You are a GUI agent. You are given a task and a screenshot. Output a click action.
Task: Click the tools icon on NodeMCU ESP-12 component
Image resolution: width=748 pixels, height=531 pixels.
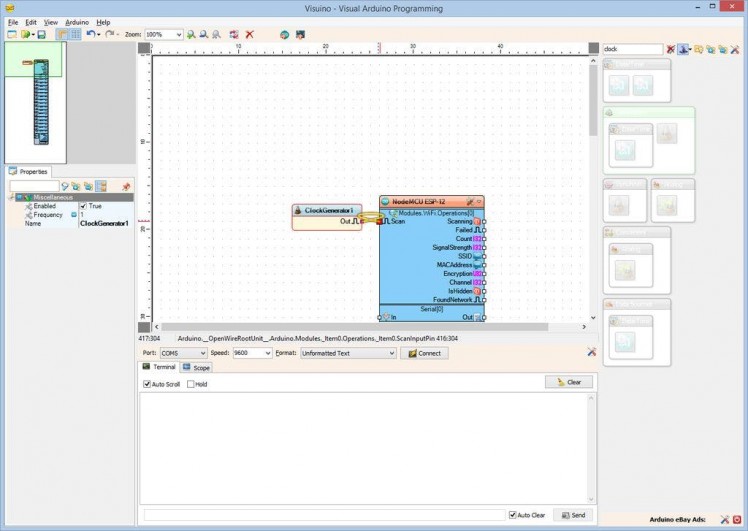pyautogui.click(x=469, y=201)
